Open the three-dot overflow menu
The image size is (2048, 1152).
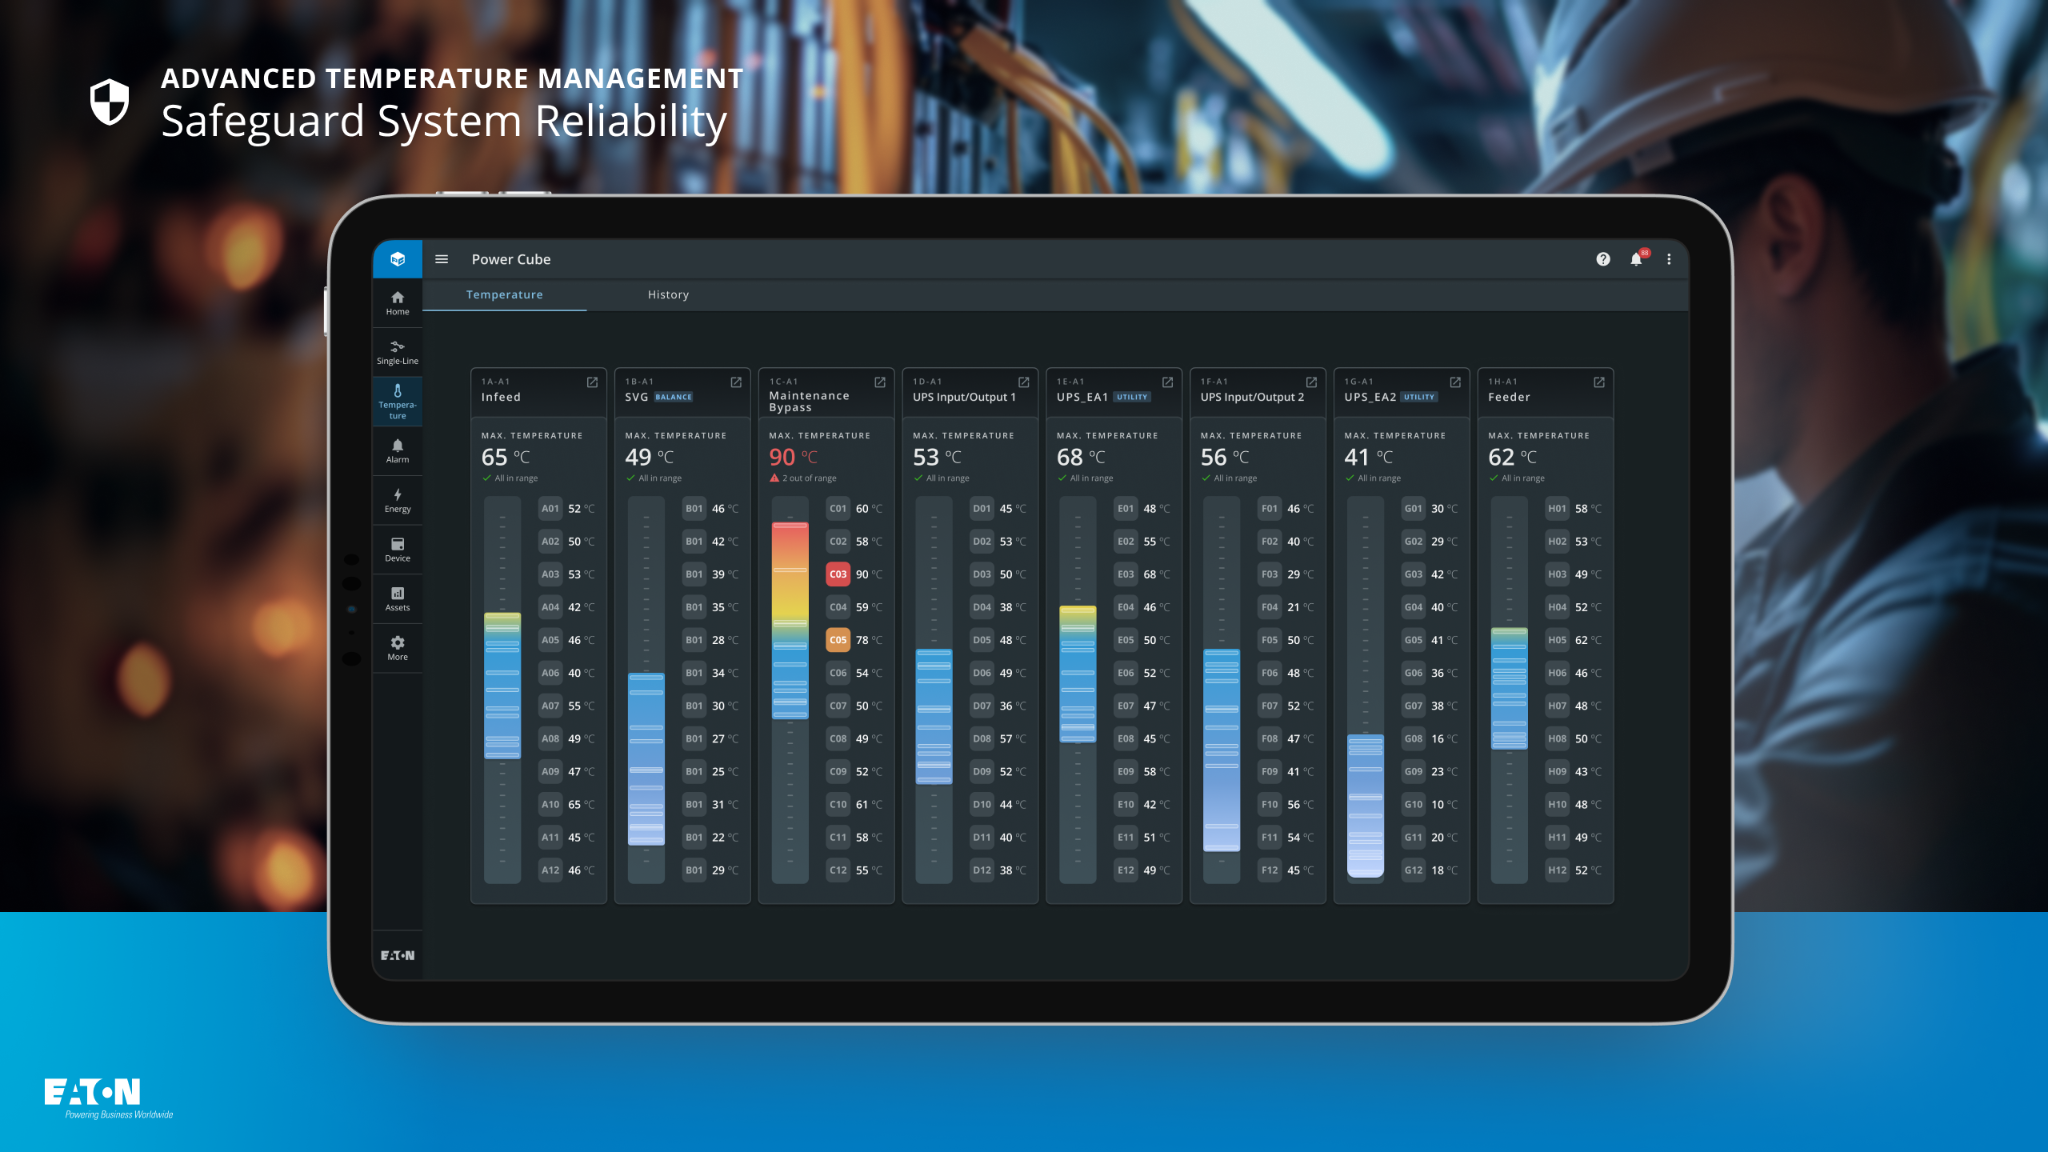[1669, 259]
